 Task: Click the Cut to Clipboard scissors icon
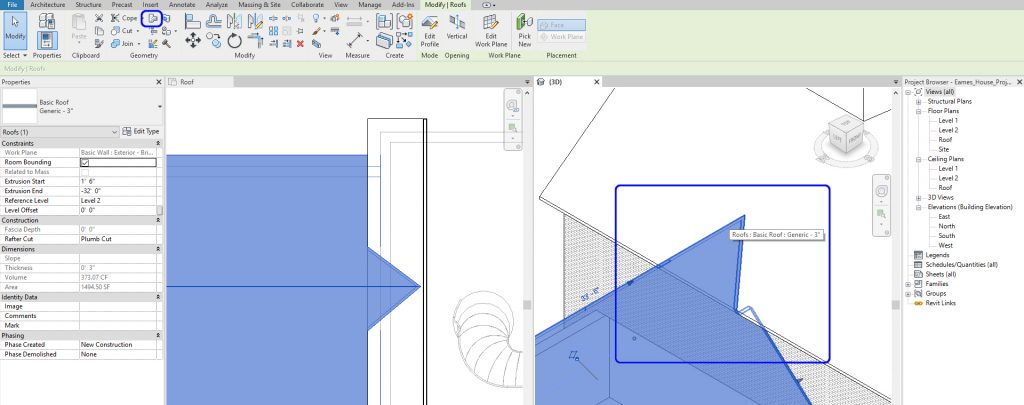coord(99,18)
